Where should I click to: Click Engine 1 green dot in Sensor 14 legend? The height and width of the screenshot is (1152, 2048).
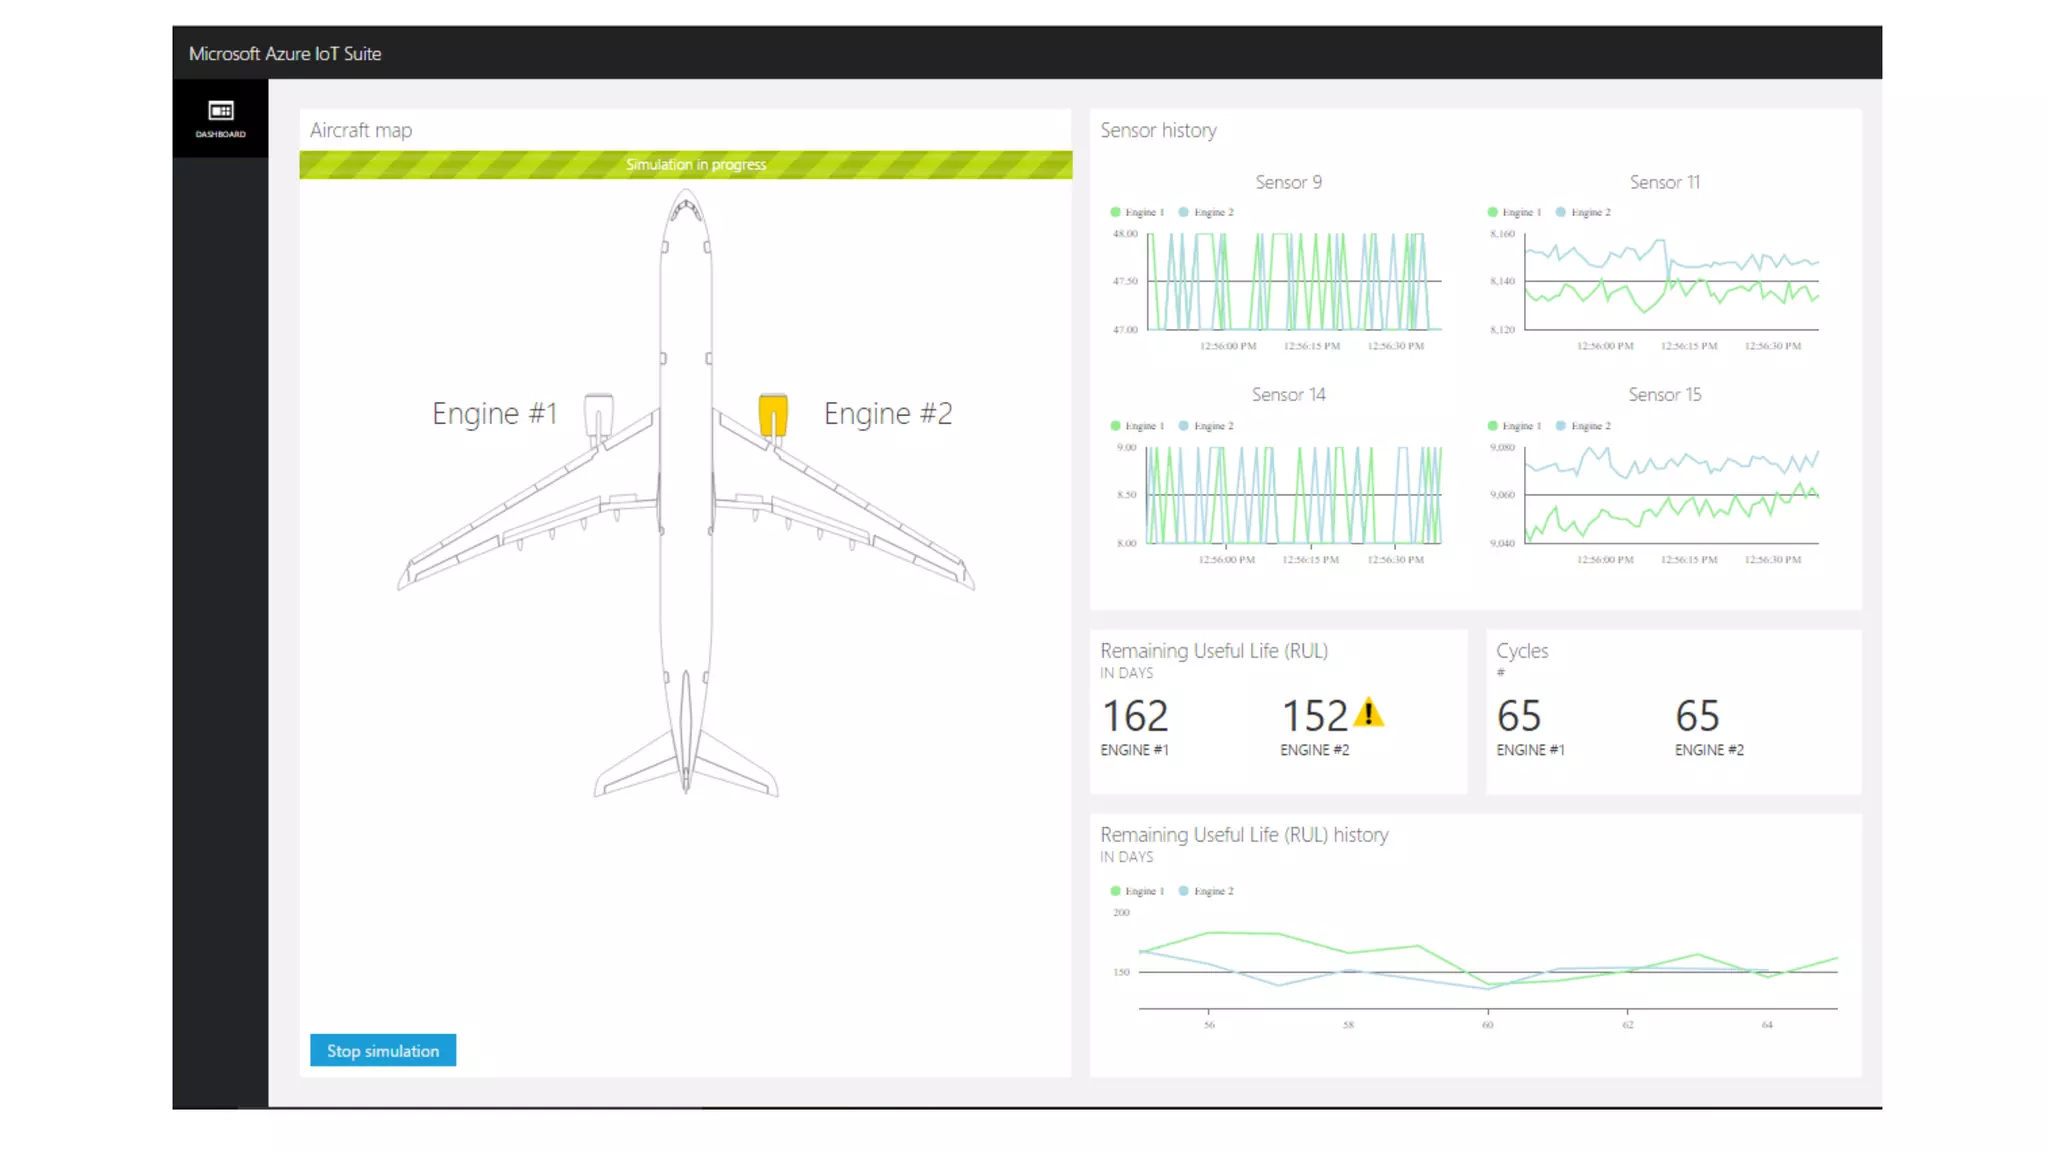pos(1115,426)
